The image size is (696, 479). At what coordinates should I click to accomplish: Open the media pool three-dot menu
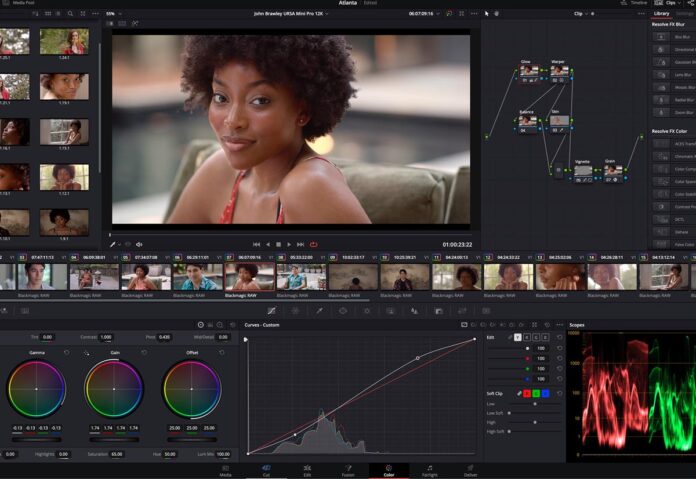(95, 14)
